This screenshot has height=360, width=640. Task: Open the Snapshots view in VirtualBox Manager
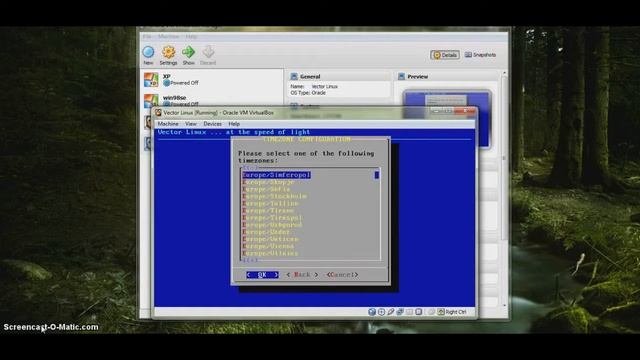pos(480,55)
